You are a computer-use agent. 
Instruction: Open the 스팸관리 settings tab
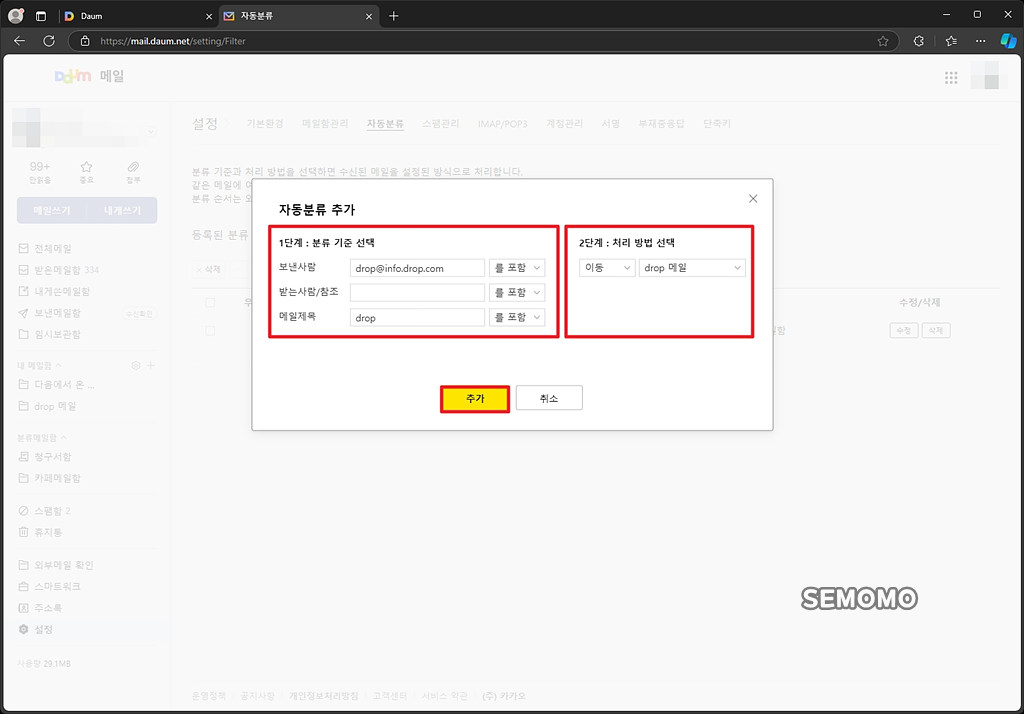point(441,123)
